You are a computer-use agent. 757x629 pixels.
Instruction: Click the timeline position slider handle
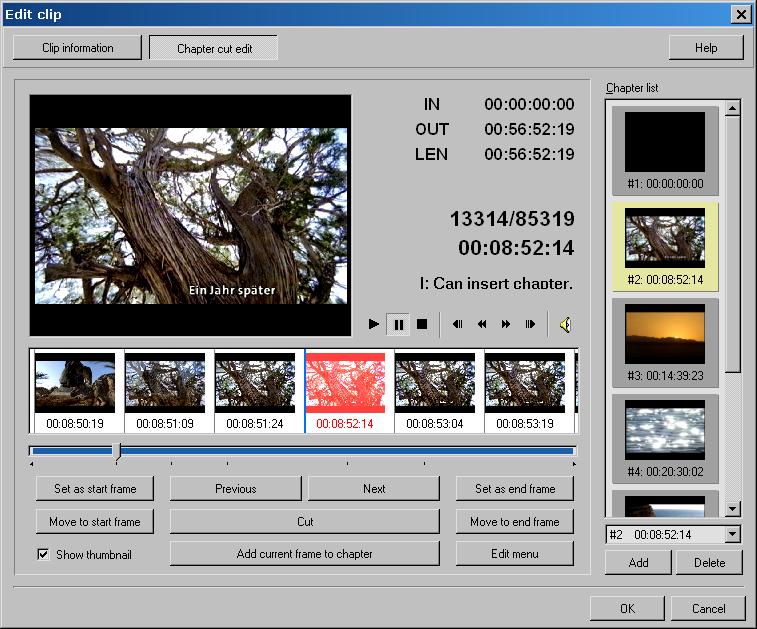117,452
